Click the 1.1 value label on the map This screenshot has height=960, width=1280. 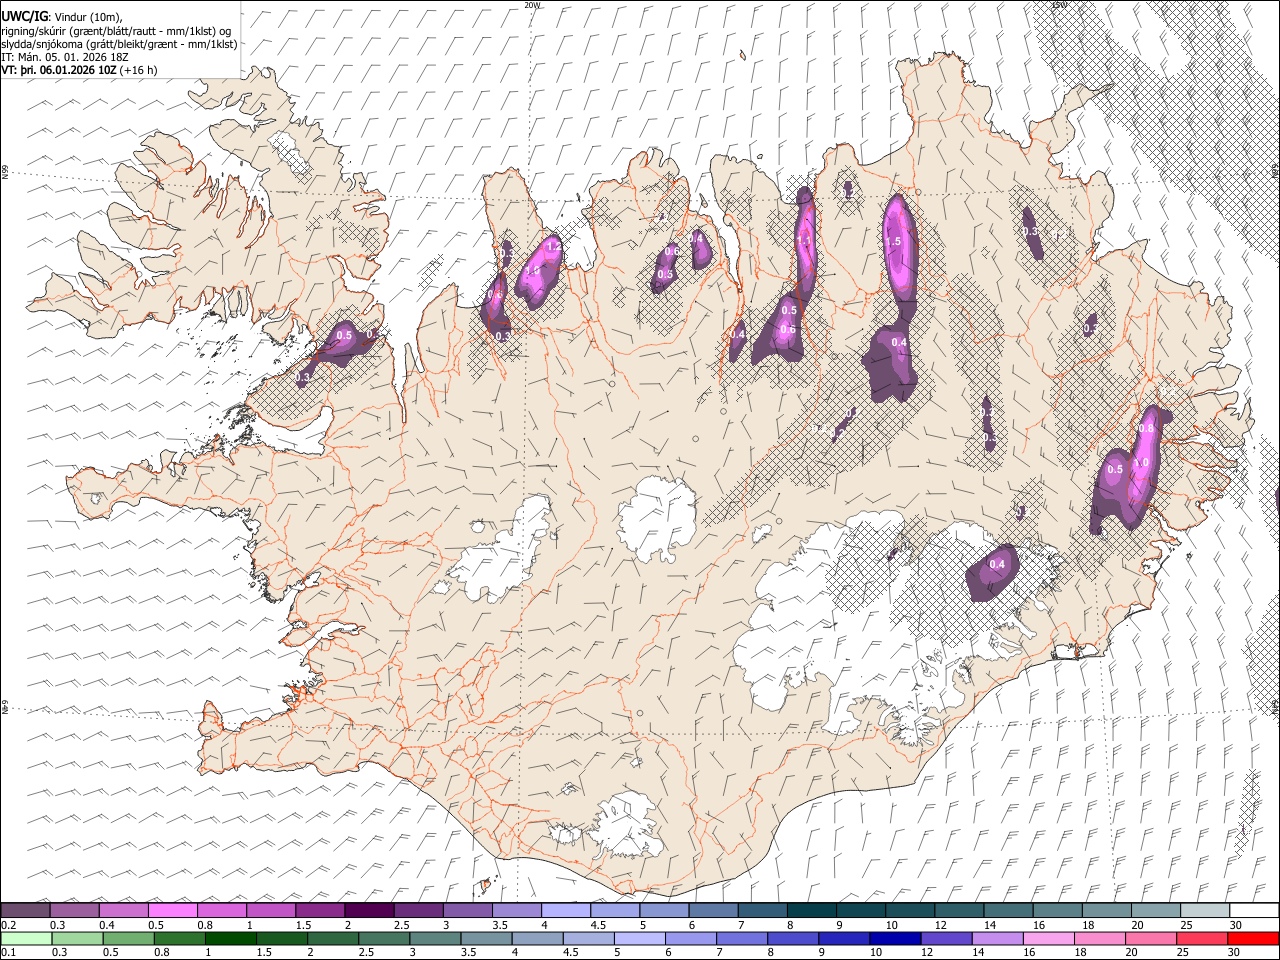pos(804,241)
